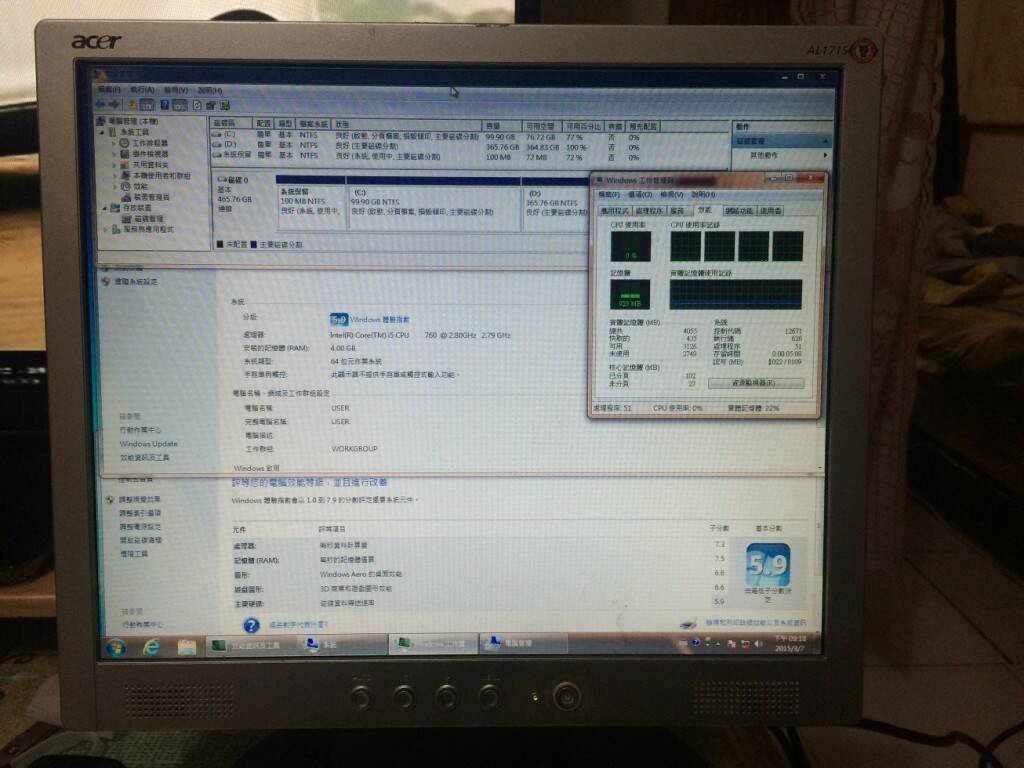This screenshot has height=768, width=1024.
Task: Switch to the 處理程序 tab in Task Manager
Action: tap(649, 211)
